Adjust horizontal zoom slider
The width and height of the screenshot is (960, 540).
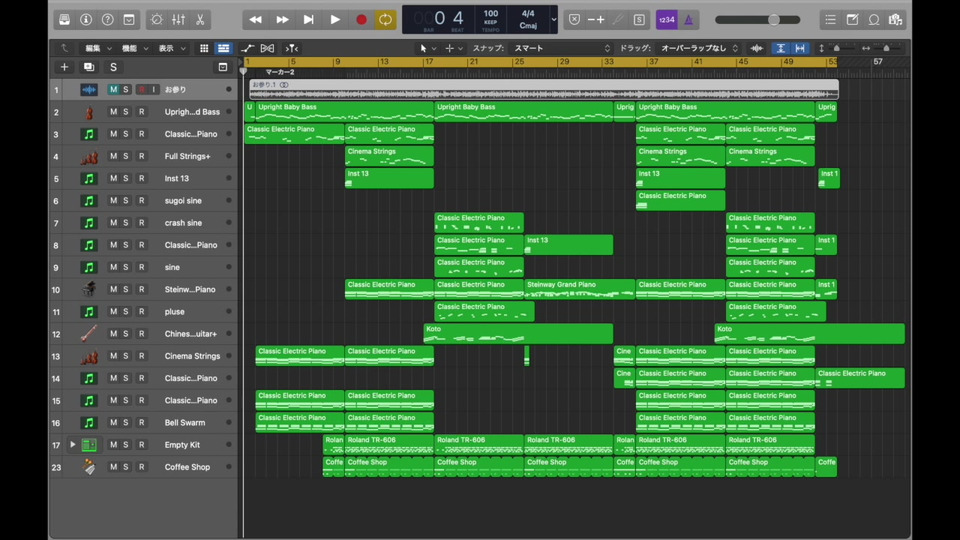pos(885,48)
